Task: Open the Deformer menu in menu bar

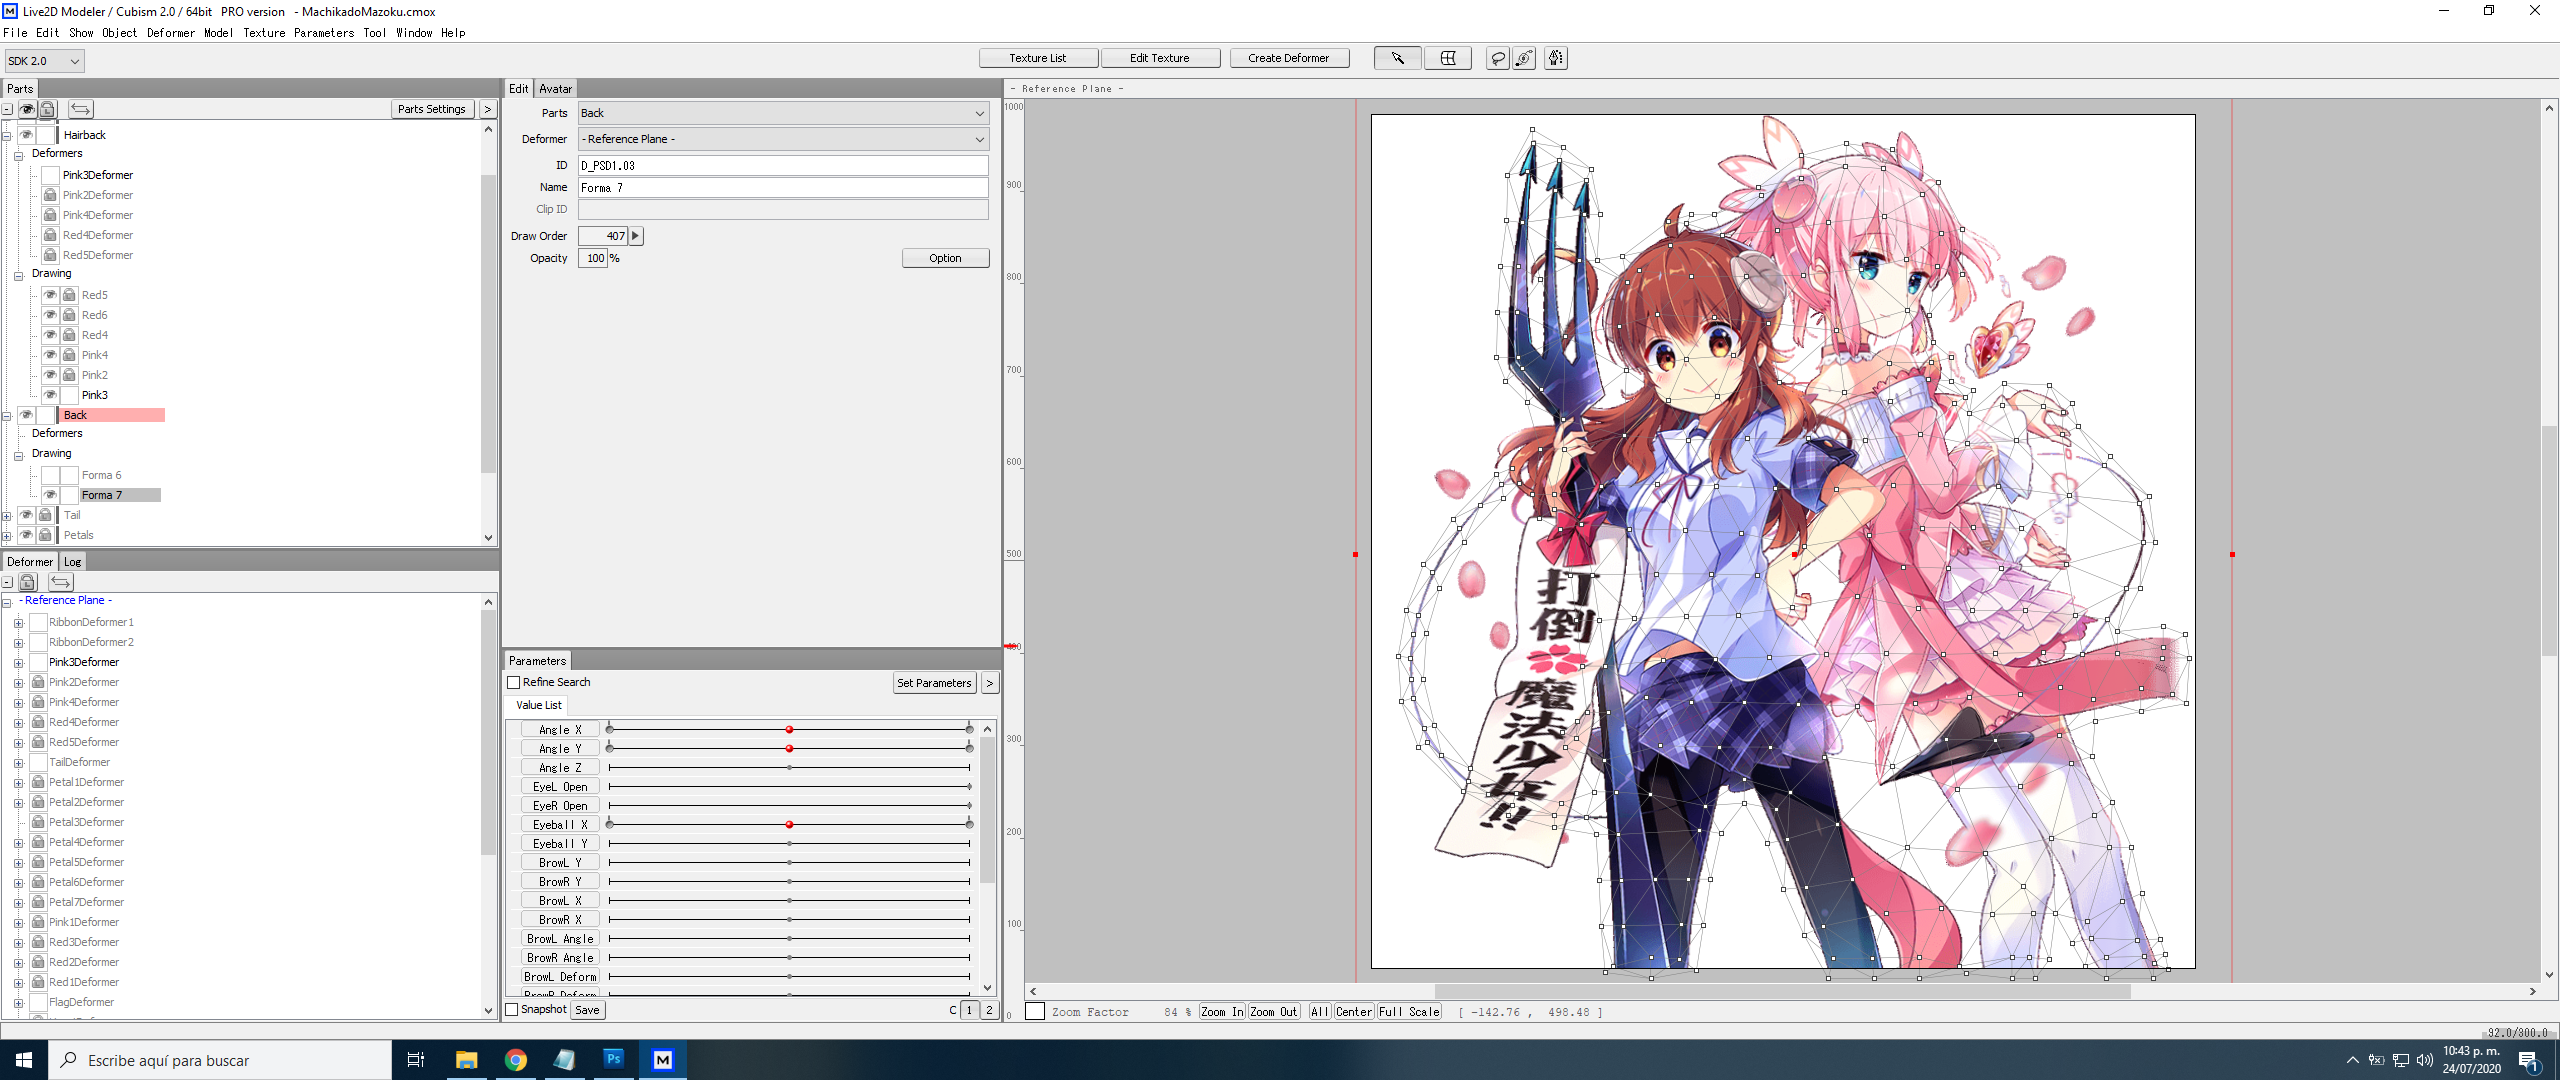Action: click(x=170, y=33)
